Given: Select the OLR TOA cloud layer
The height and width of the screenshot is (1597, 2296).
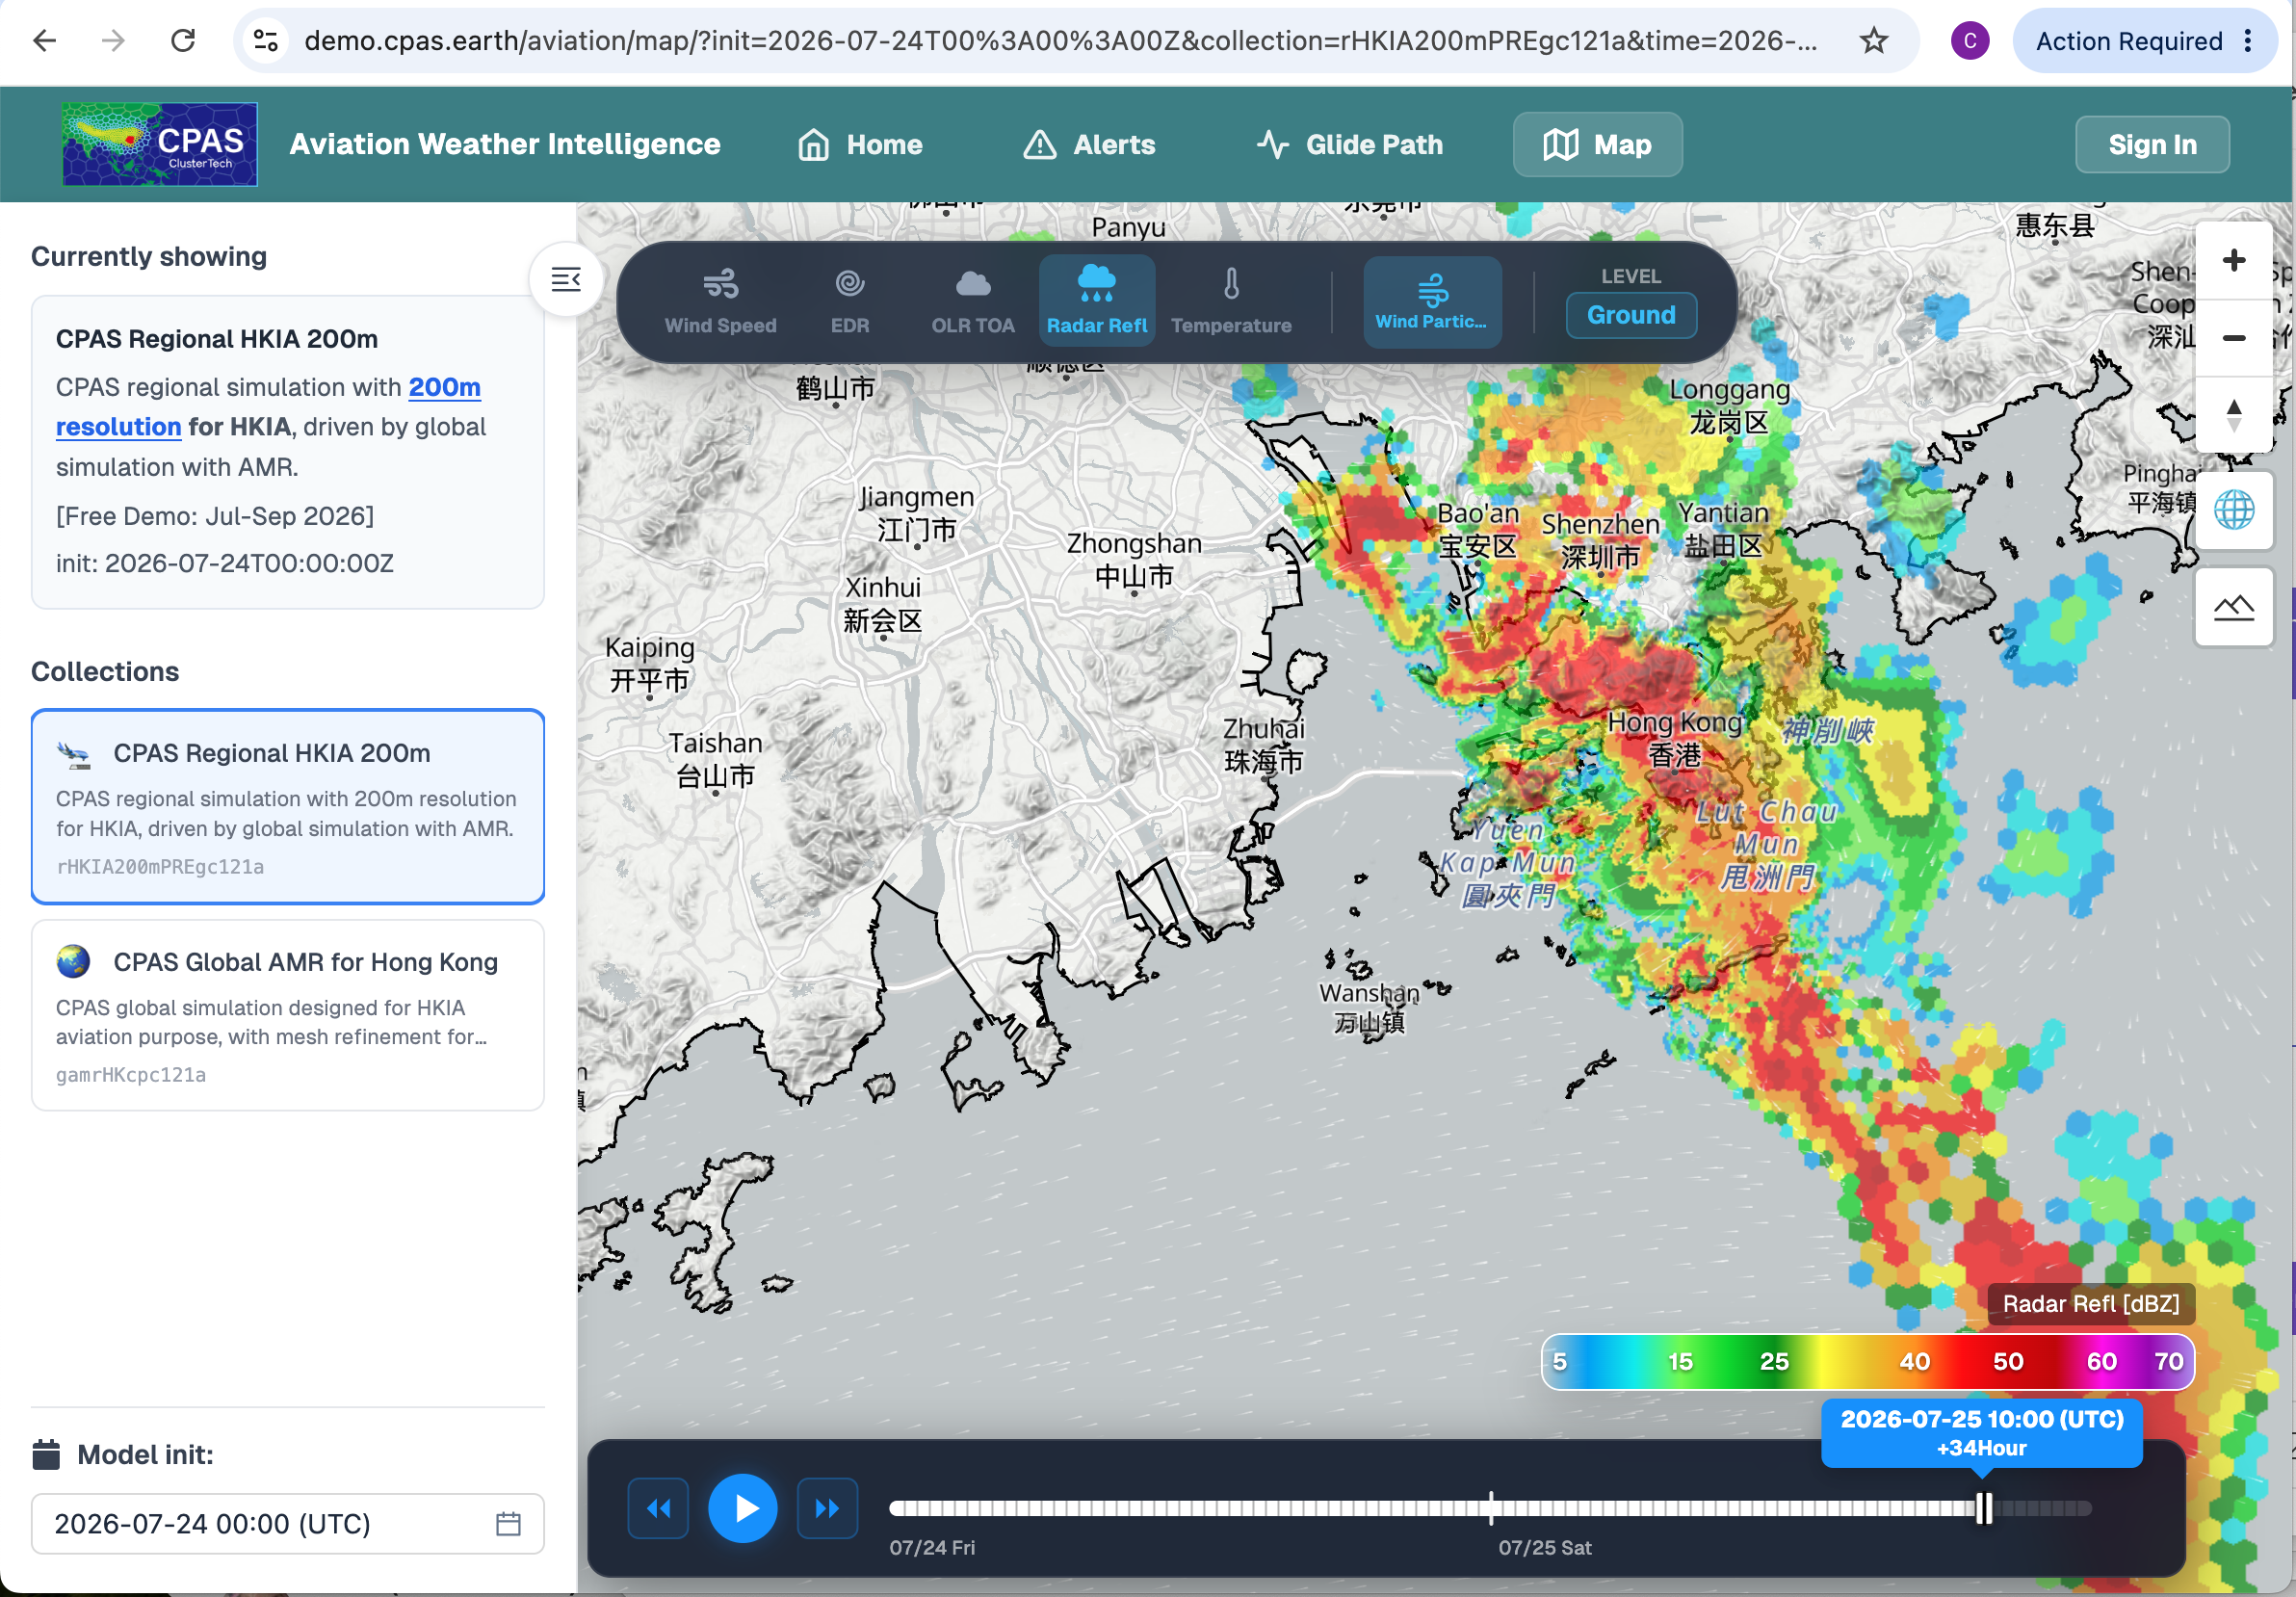Looking at the screenshot, I should click(x=973, y=301).
